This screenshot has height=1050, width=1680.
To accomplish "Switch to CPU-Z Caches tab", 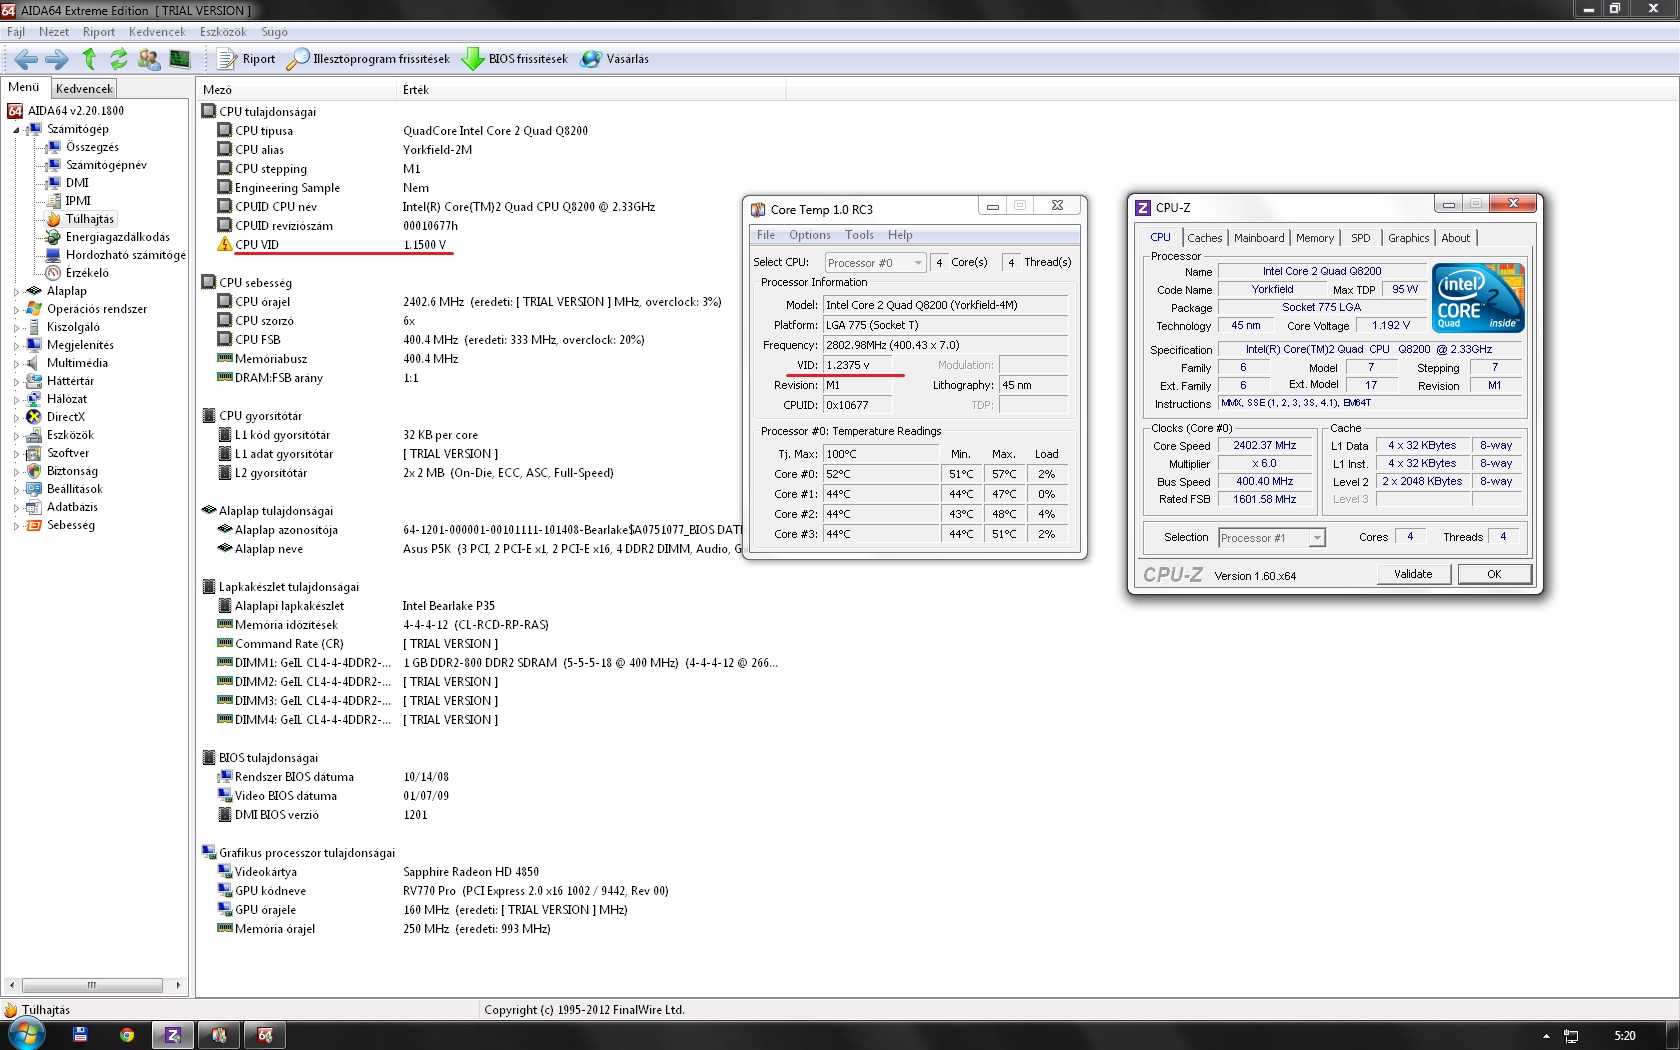I will click(1204, 238).
